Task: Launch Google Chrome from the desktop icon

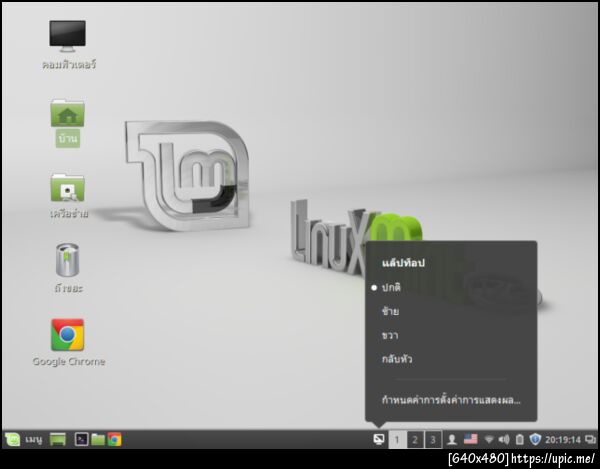Action: [67, 335]
